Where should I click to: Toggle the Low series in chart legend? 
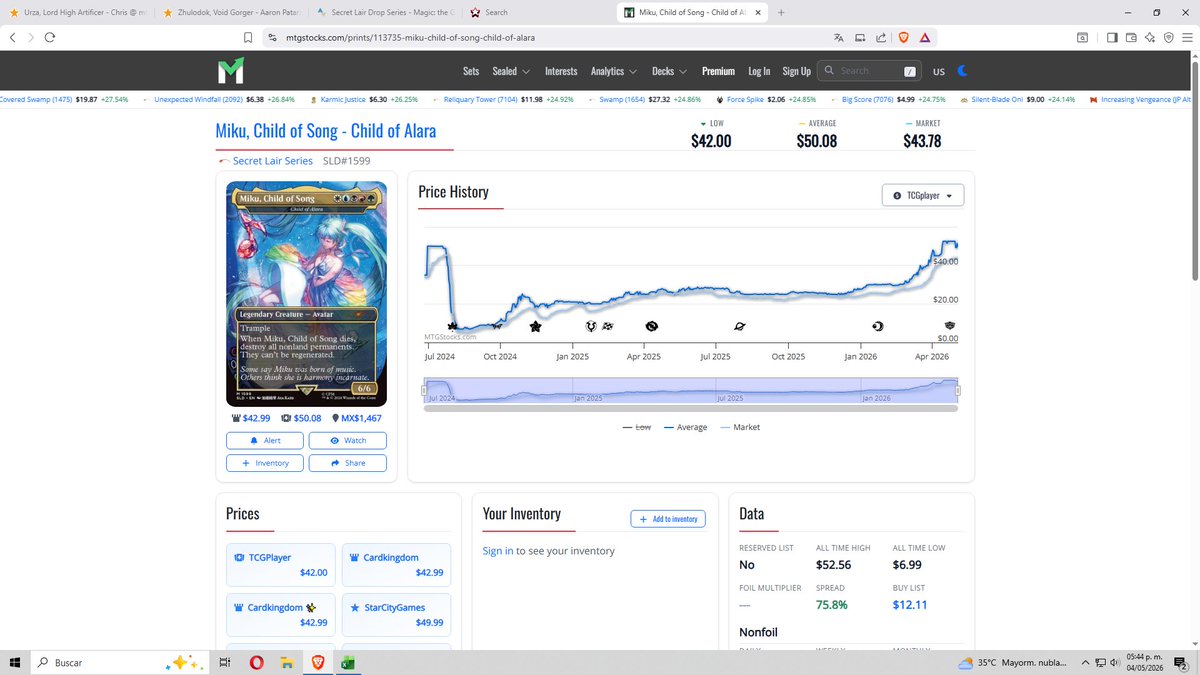point(636,427)
